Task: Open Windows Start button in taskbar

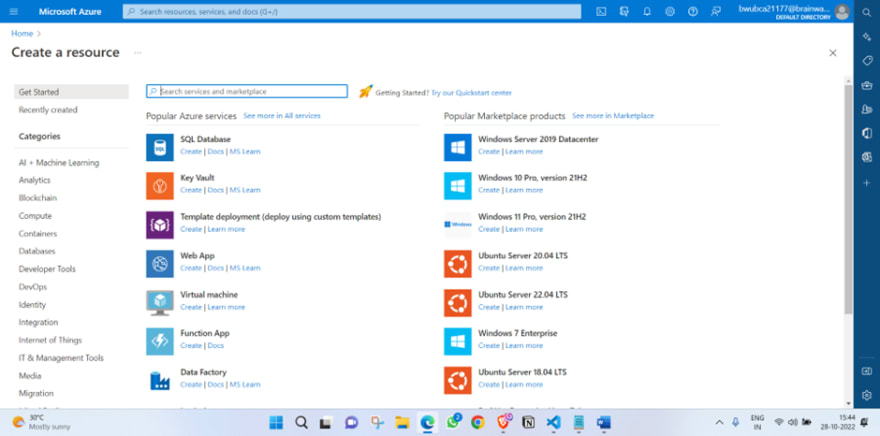Action: [x=276, y=422]
